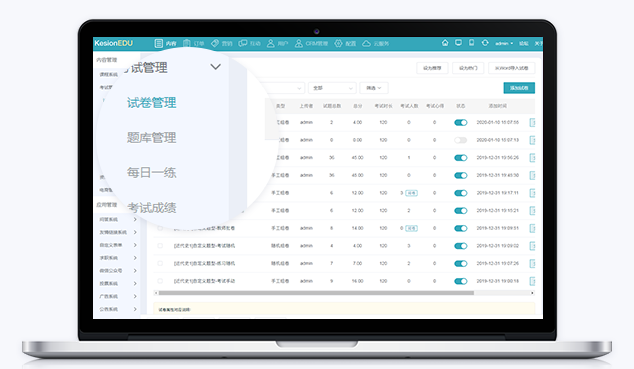Click the teal 添加试卷 button
This screenshot has height=369, width=634.
click(x=519, y=88)
